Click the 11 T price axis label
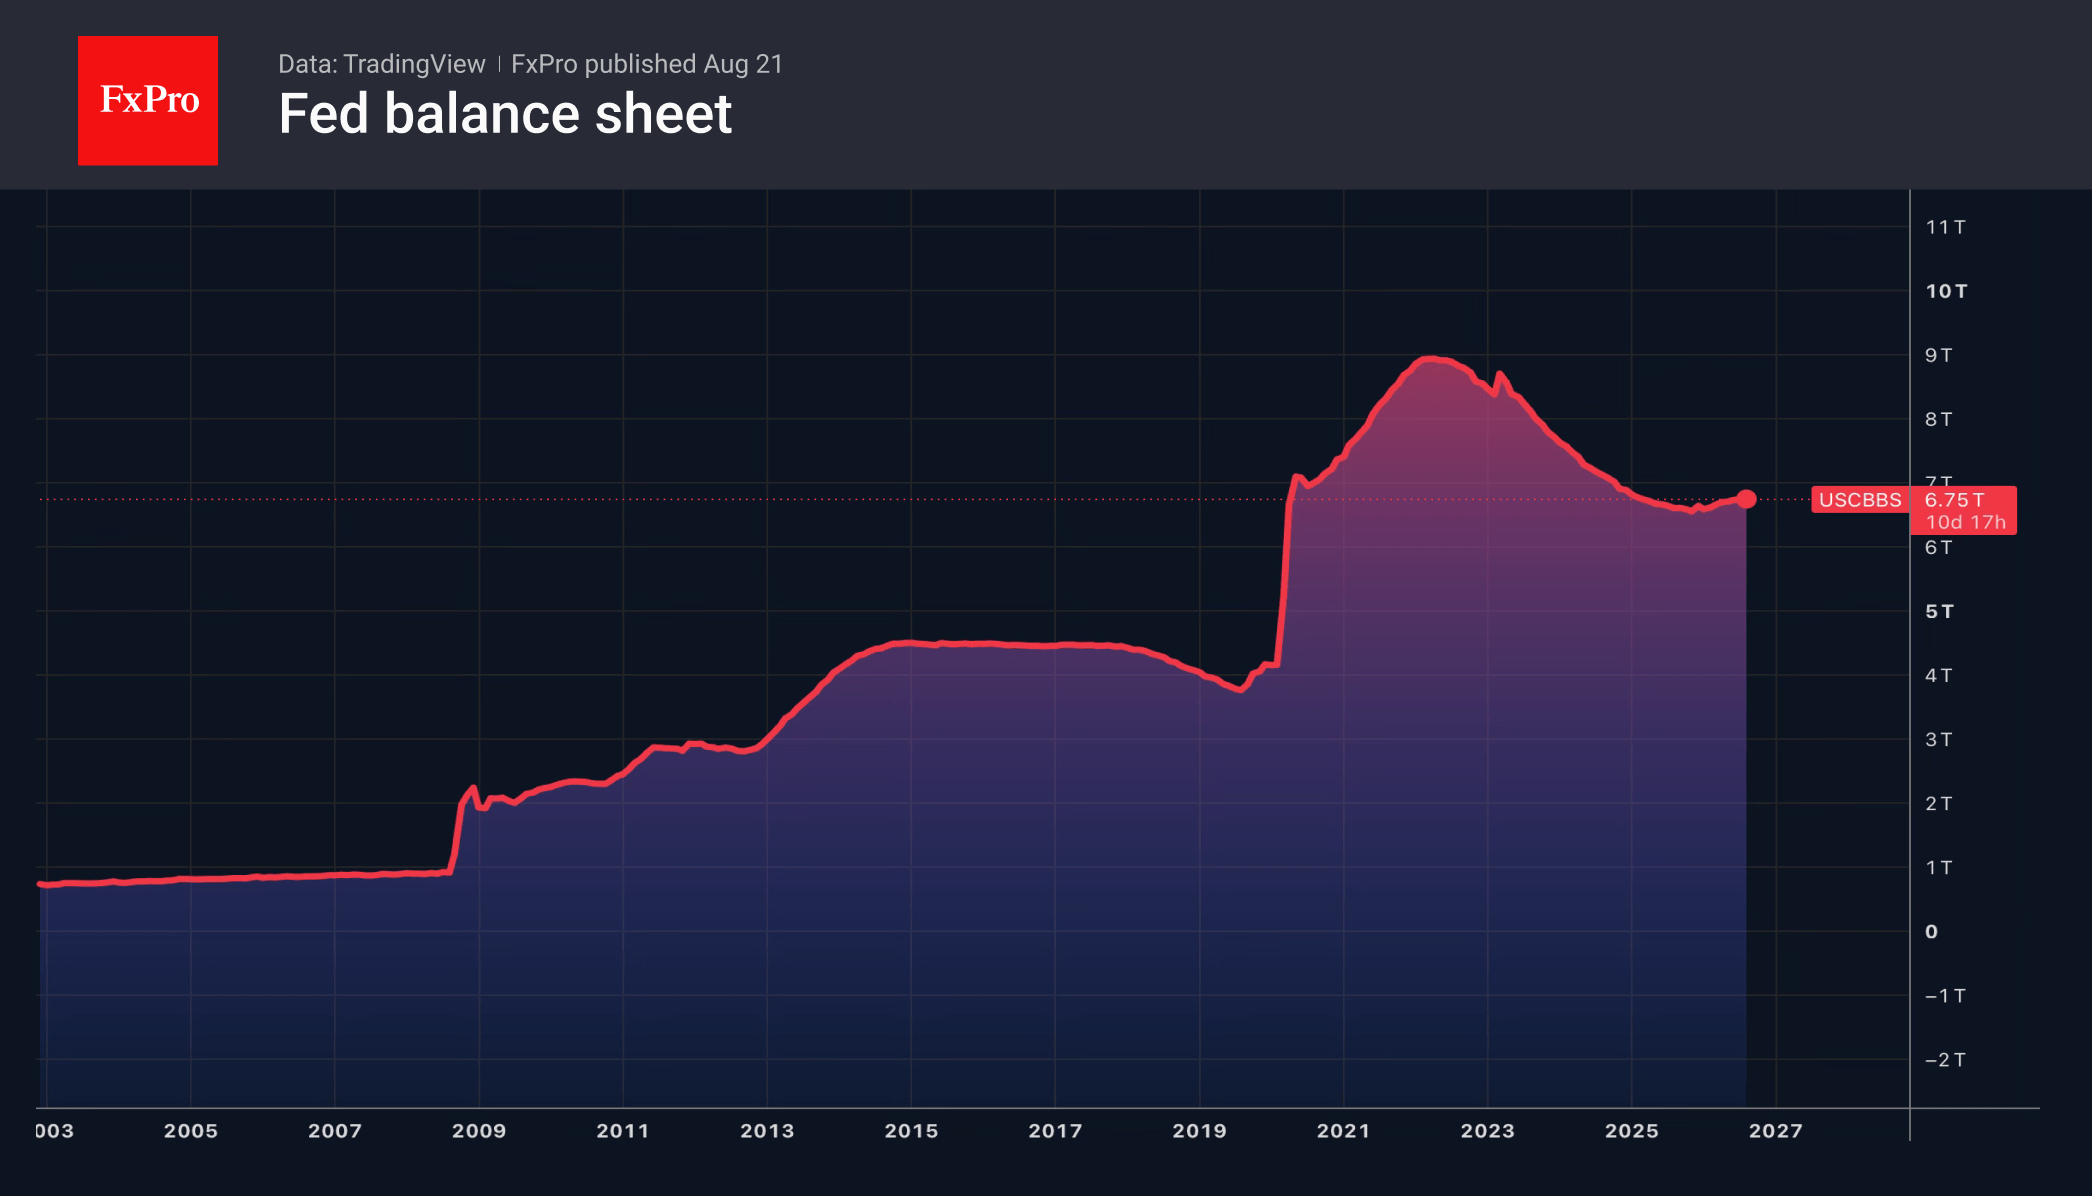This screenshot has height=1196, width=2092. [x=1945, y=227]
